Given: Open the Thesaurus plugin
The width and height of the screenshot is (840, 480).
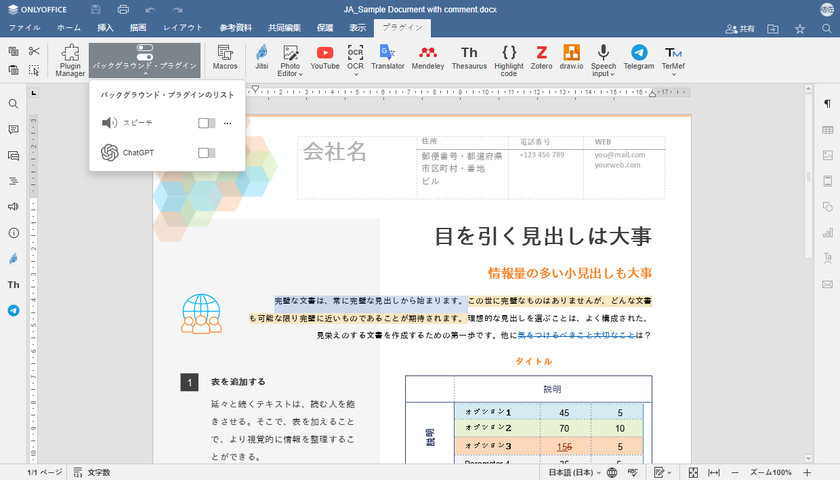Looking at the screenshot, I should pyautogui.click(x=468, y=58).
